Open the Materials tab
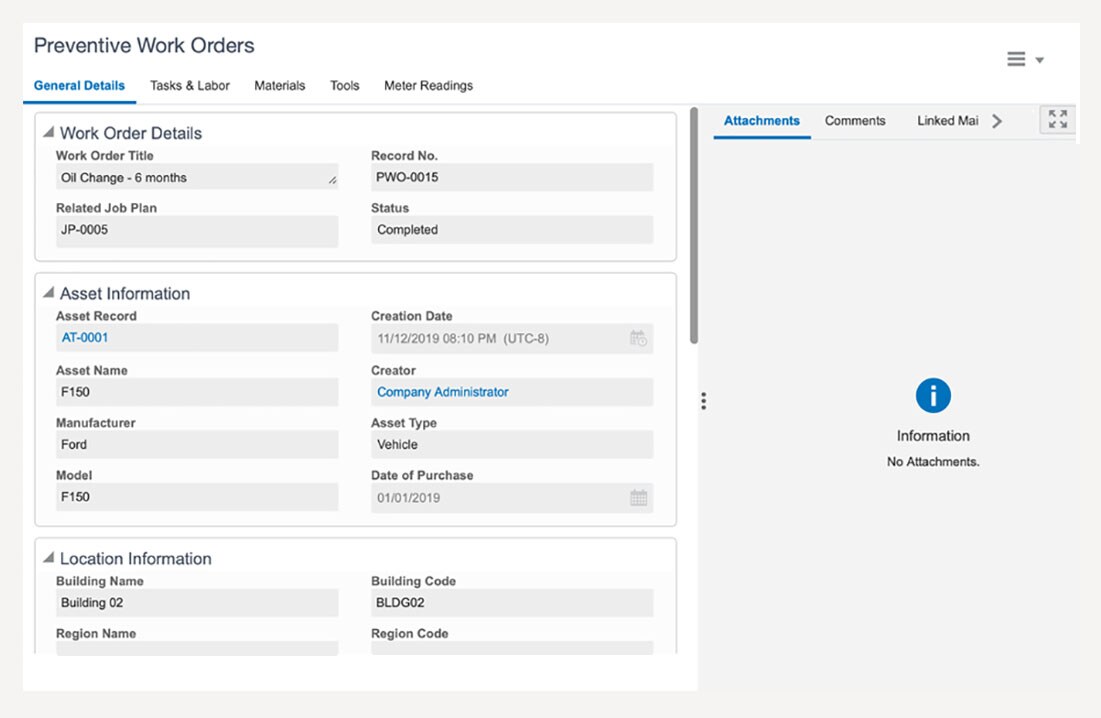The width and height of the screenshot is (1101, 718). pyautogui.click(x=280, y=86)
